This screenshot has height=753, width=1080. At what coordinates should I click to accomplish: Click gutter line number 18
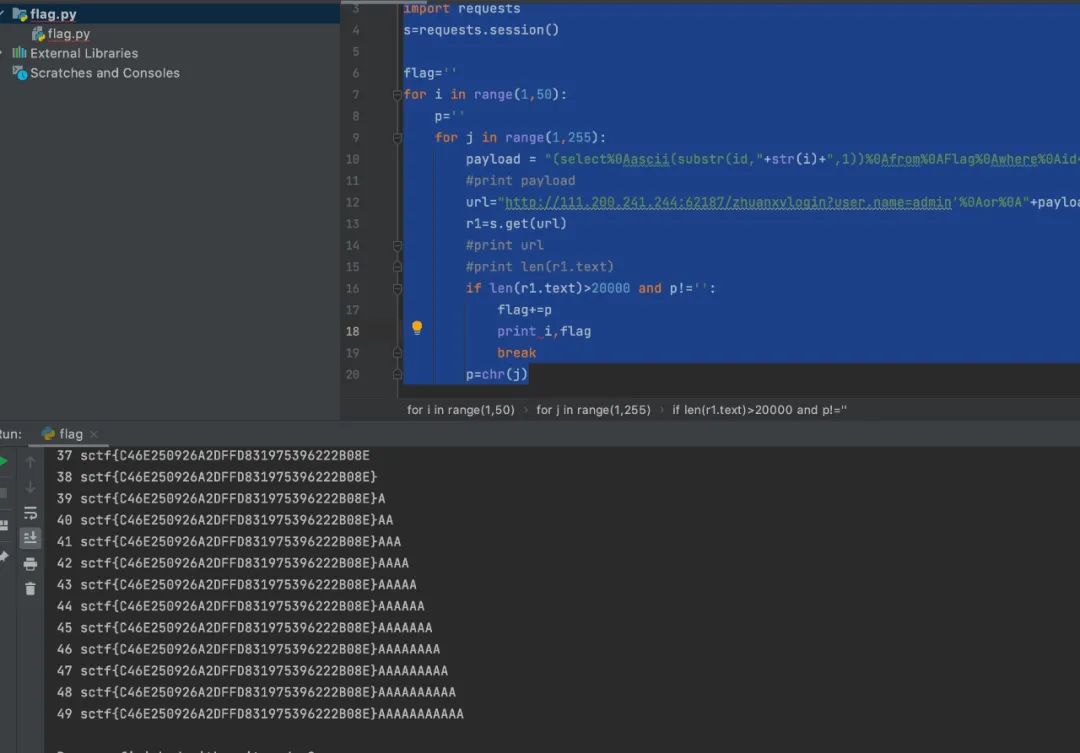(353, 331)
